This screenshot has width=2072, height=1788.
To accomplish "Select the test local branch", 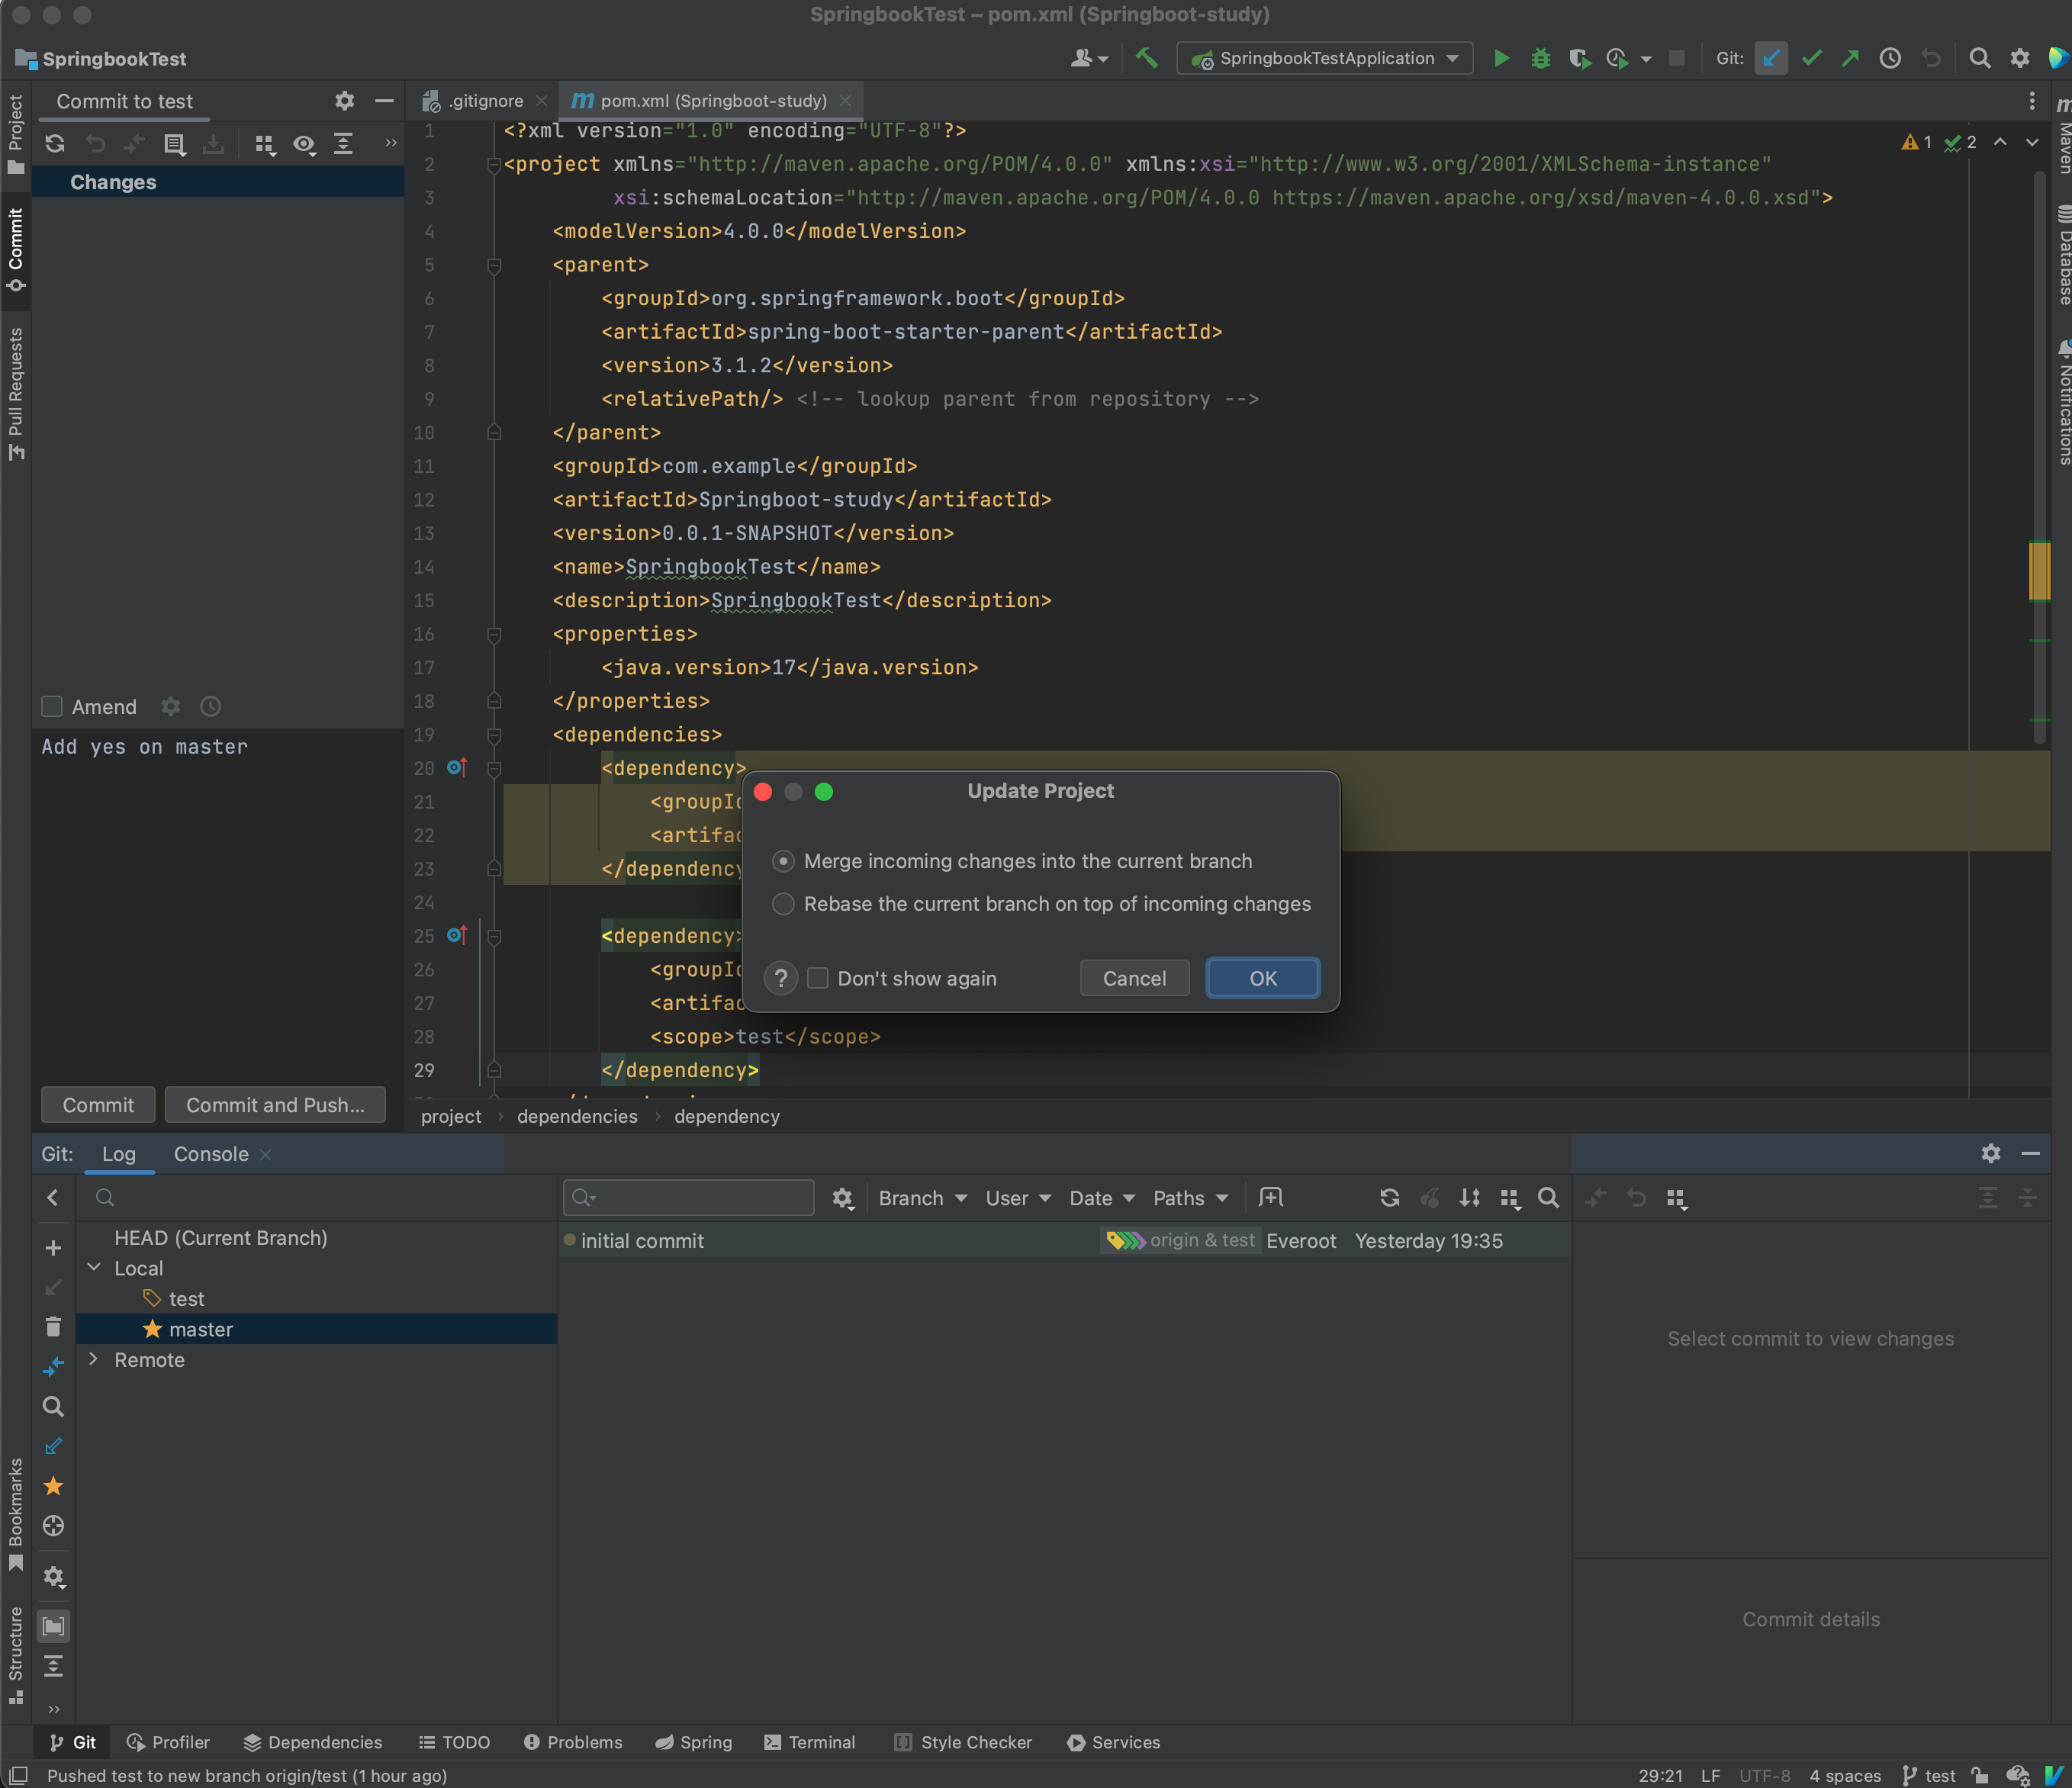I will [x=186, y=1298].
